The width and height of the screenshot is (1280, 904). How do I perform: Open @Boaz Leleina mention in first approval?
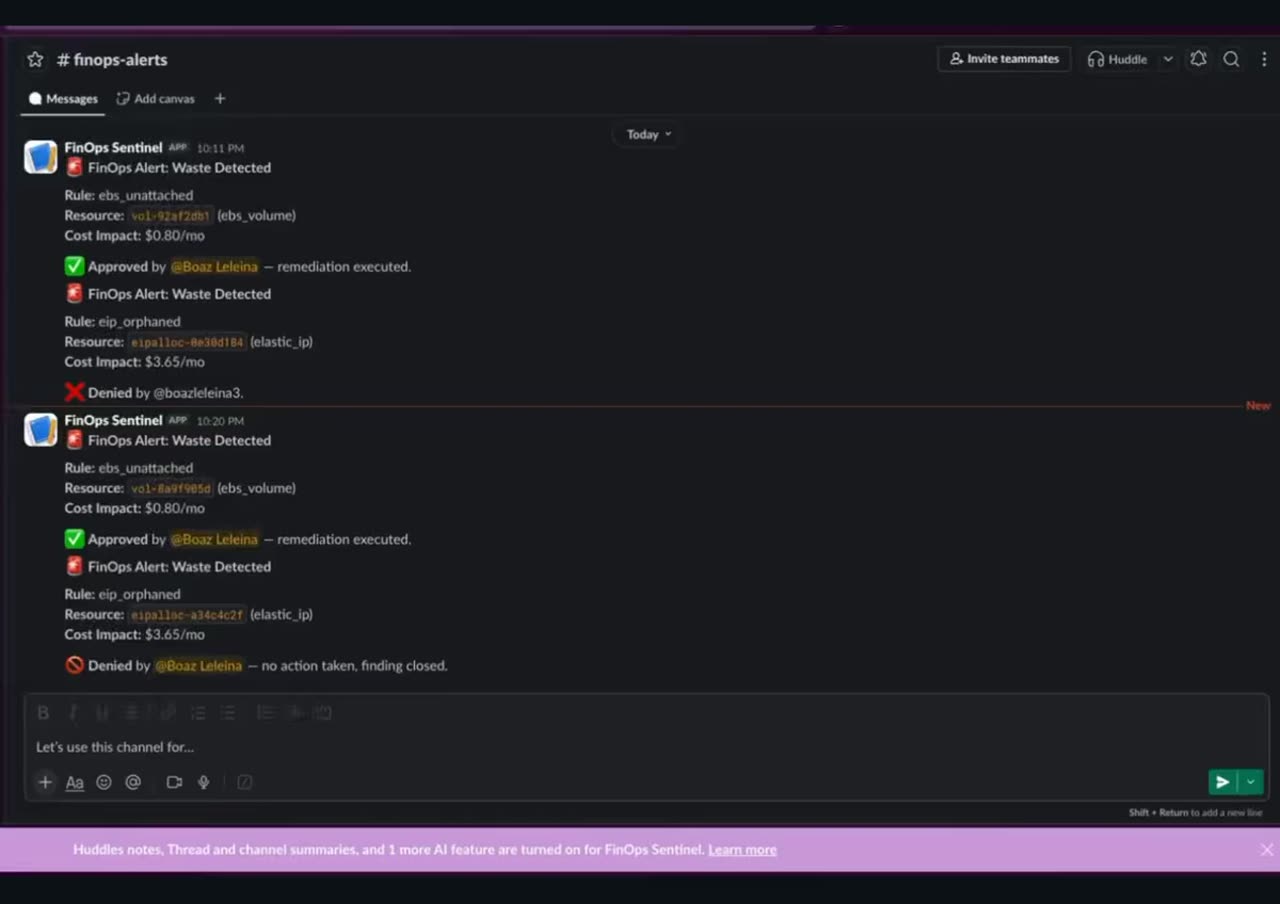(214, 267)
